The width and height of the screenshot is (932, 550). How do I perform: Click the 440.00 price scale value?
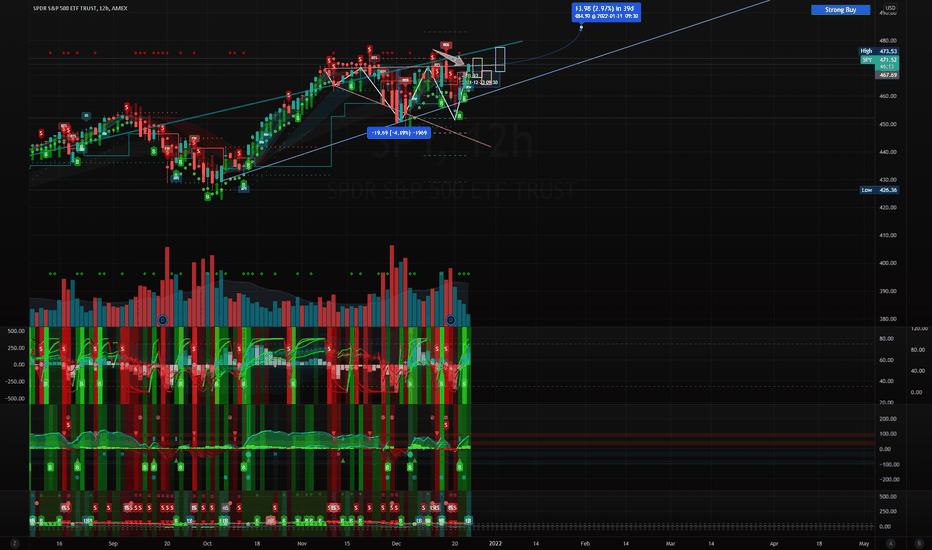click(x=888, y=152)
